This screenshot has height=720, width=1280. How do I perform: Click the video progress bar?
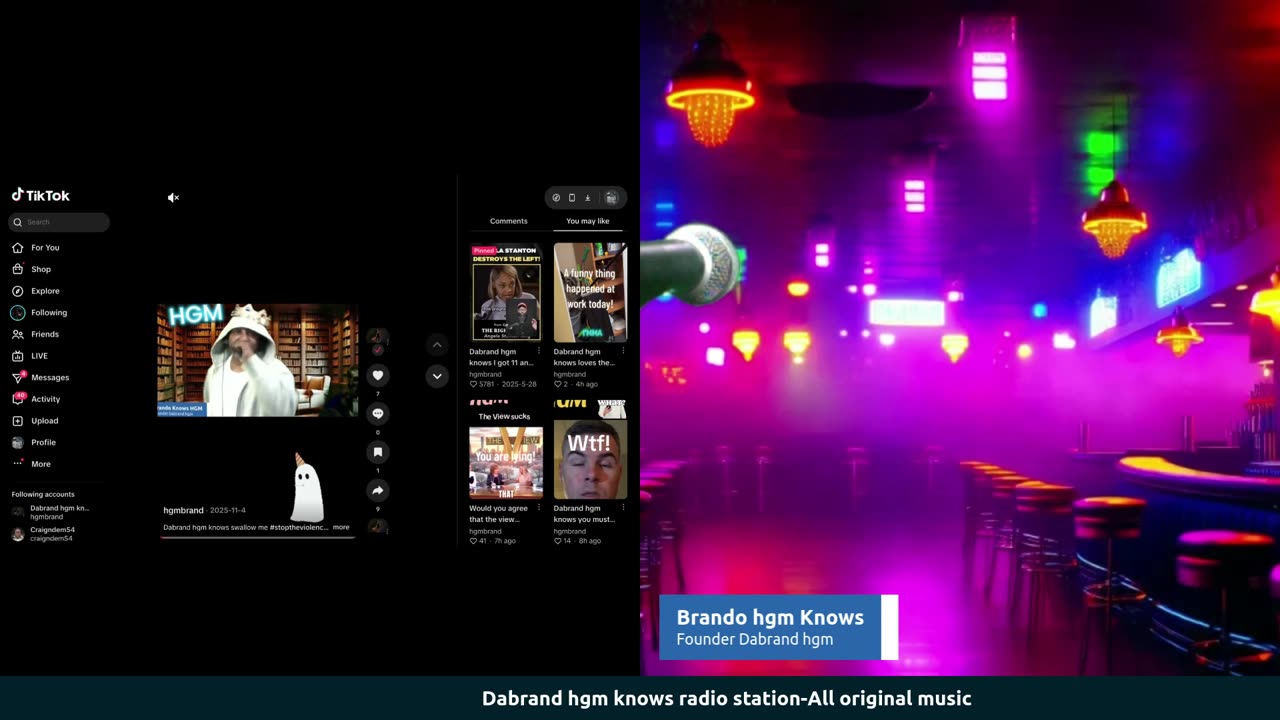(x=258, y=537)
